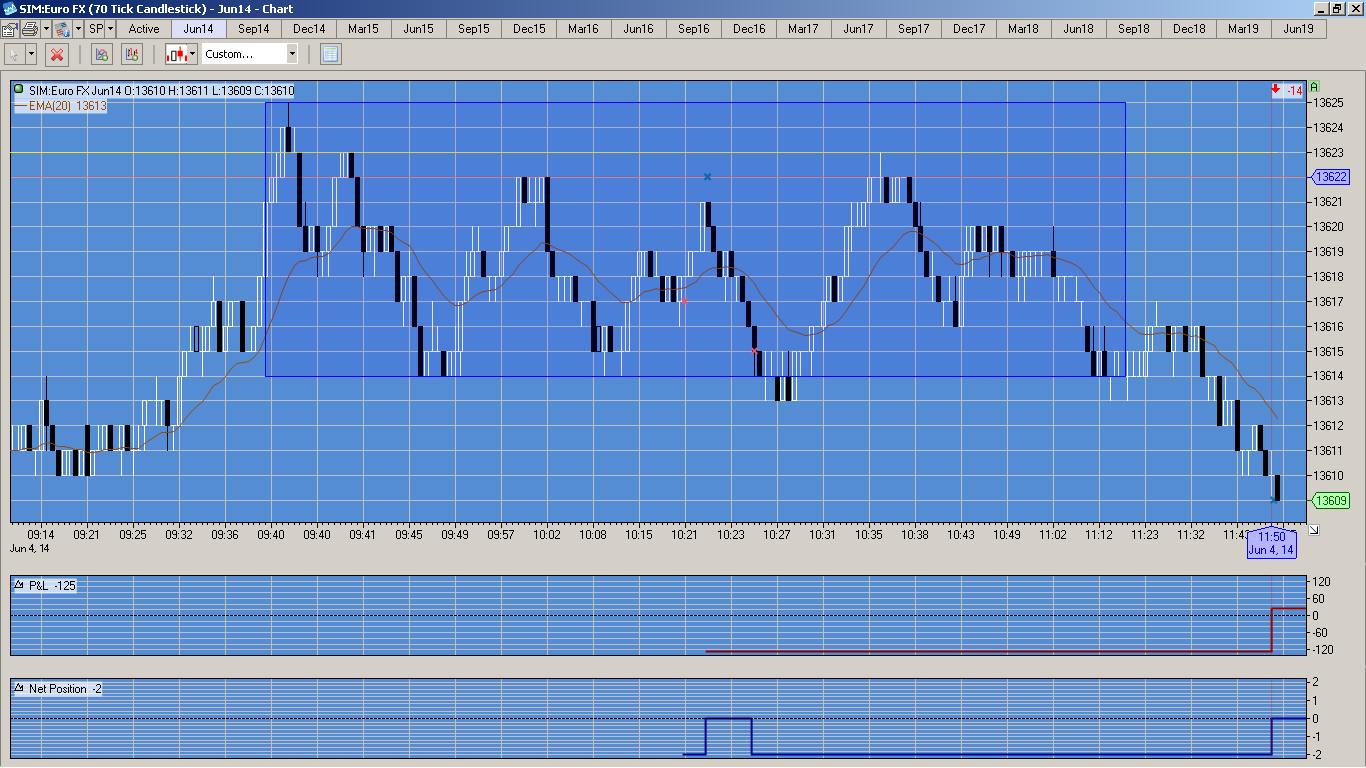Open the Custom interval combo box

(250, 54)
